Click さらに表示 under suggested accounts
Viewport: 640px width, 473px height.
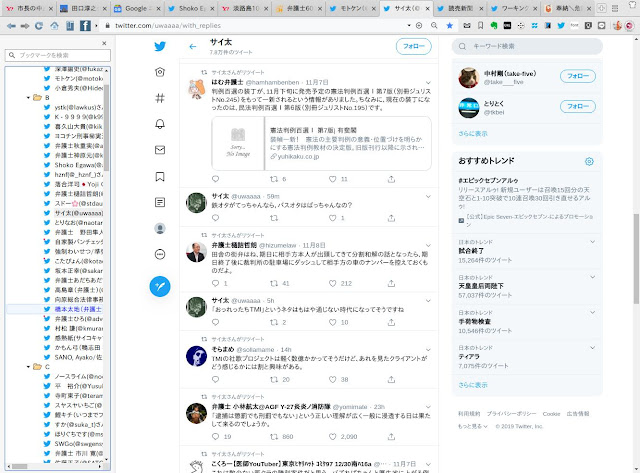[x=472, y=133]
